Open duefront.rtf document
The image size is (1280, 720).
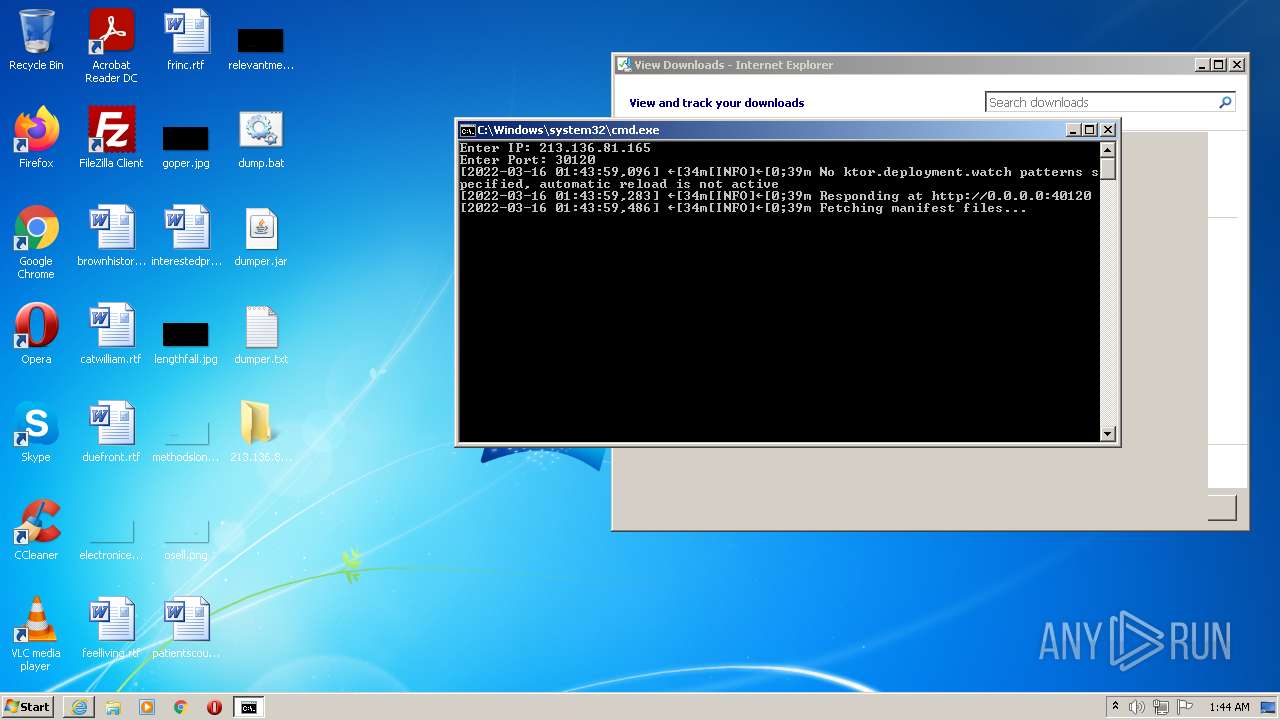[111, 432]
